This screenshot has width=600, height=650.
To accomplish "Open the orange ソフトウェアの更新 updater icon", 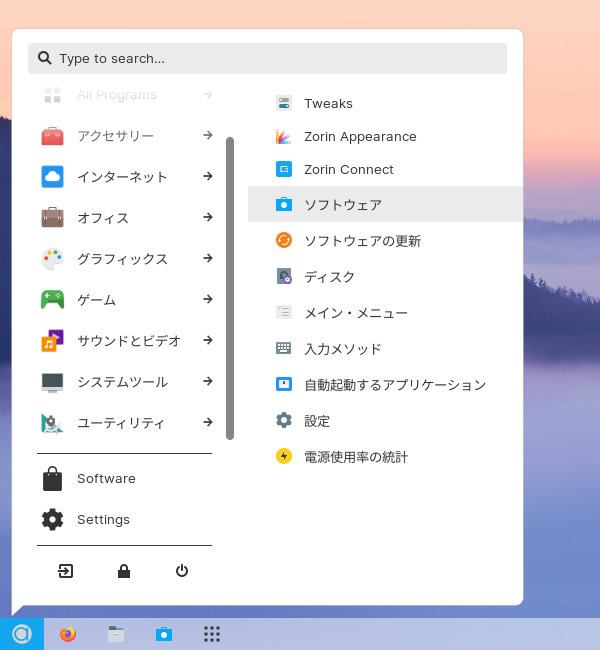I will 284,240.
